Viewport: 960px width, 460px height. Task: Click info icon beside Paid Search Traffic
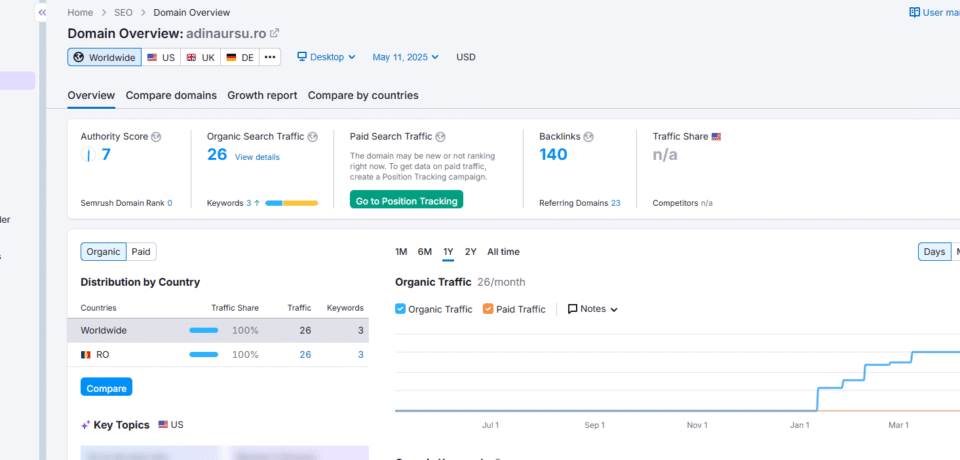(441, 136)
